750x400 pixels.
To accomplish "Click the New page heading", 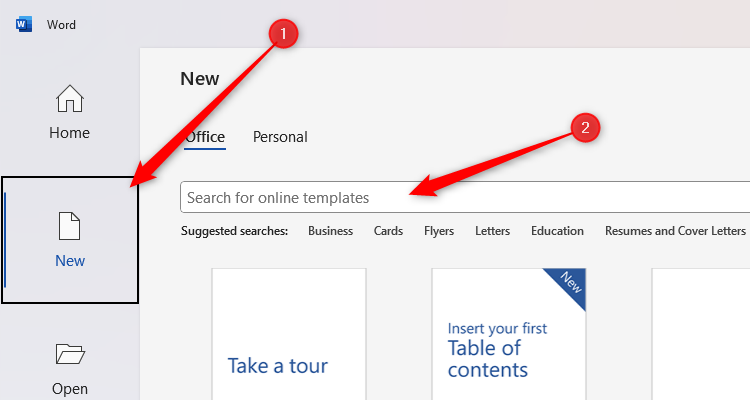I will [200, 79].
